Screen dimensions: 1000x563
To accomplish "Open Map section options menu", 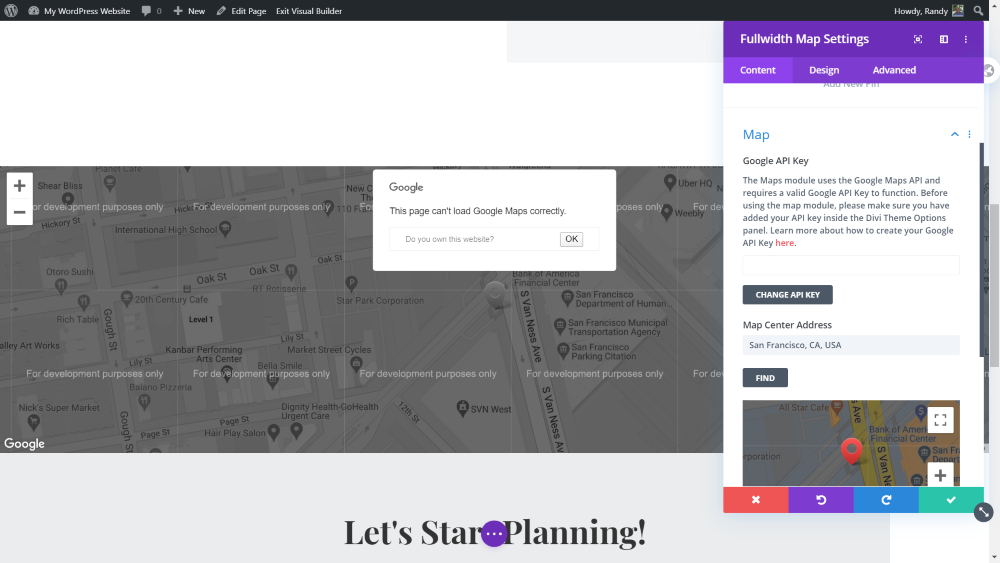I will click(969, 134).
